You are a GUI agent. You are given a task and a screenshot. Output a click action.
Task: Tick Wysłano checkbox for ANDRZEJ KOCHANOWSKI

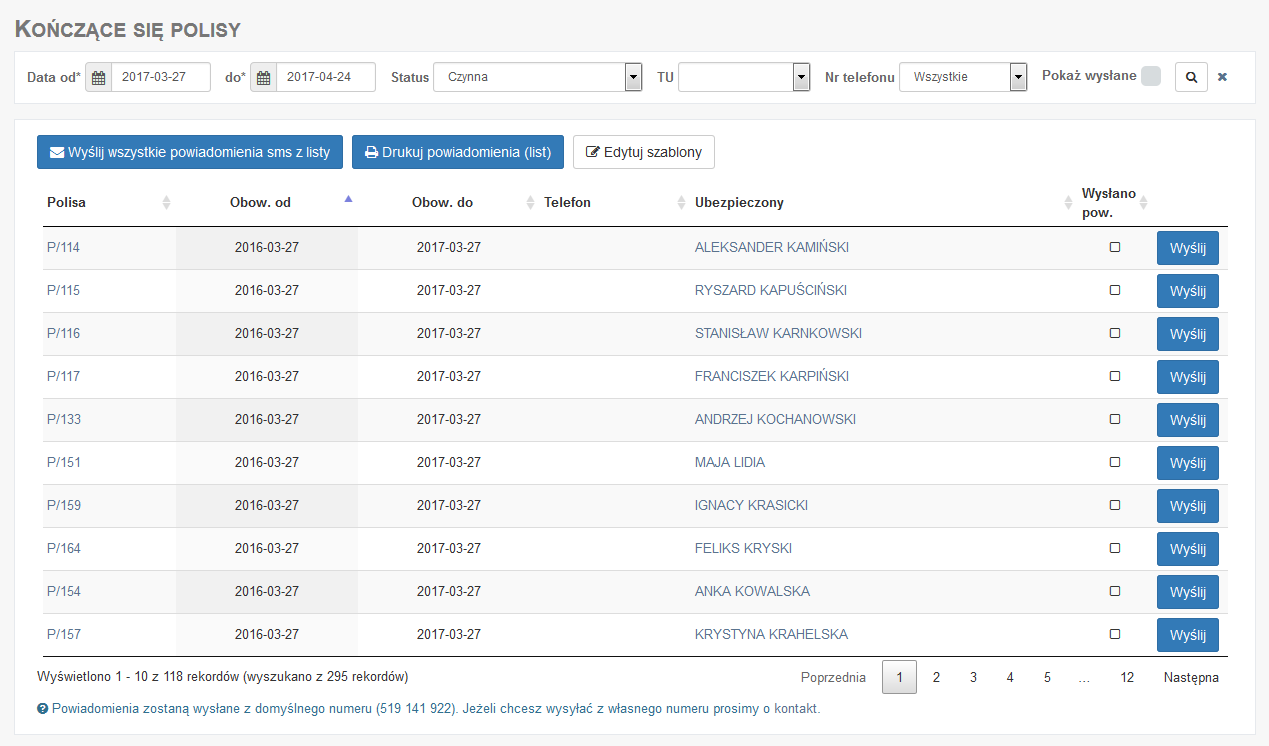[1115, 419]
